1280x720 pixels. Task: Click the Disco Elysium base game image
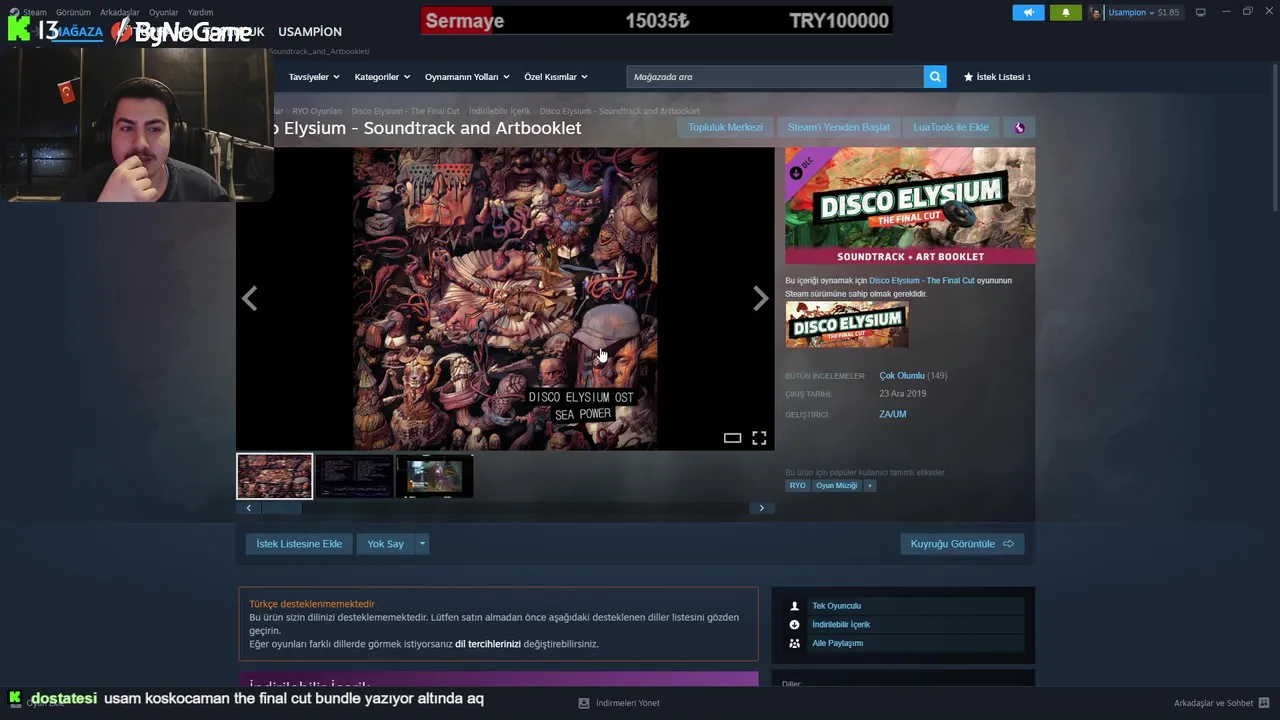tap(847, 324)
